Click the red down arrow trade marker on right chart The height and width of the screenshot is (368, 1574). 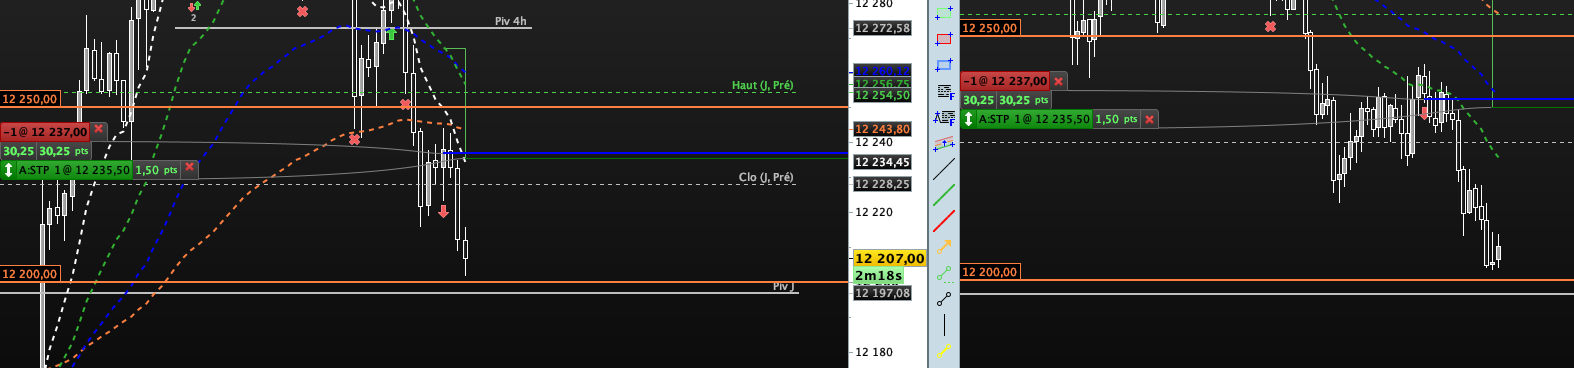[x=1425, y=113]
